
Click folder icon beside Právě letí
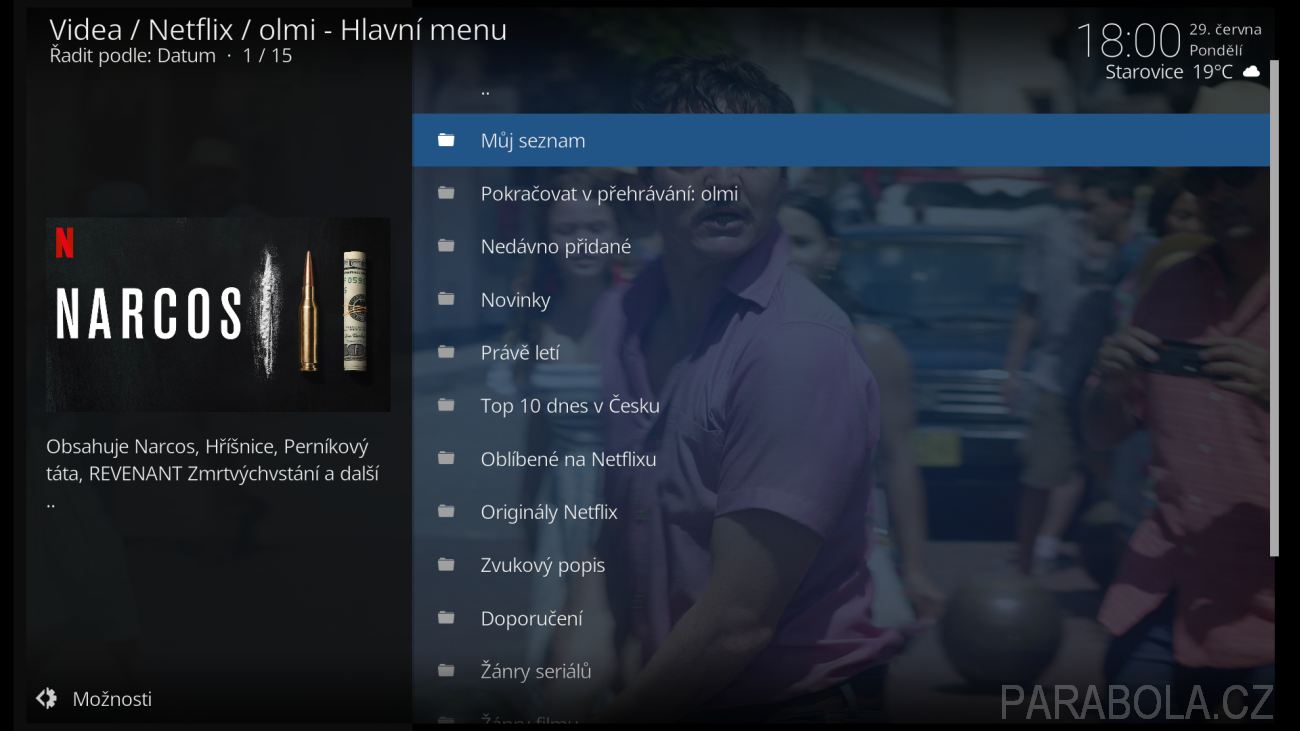446,352
